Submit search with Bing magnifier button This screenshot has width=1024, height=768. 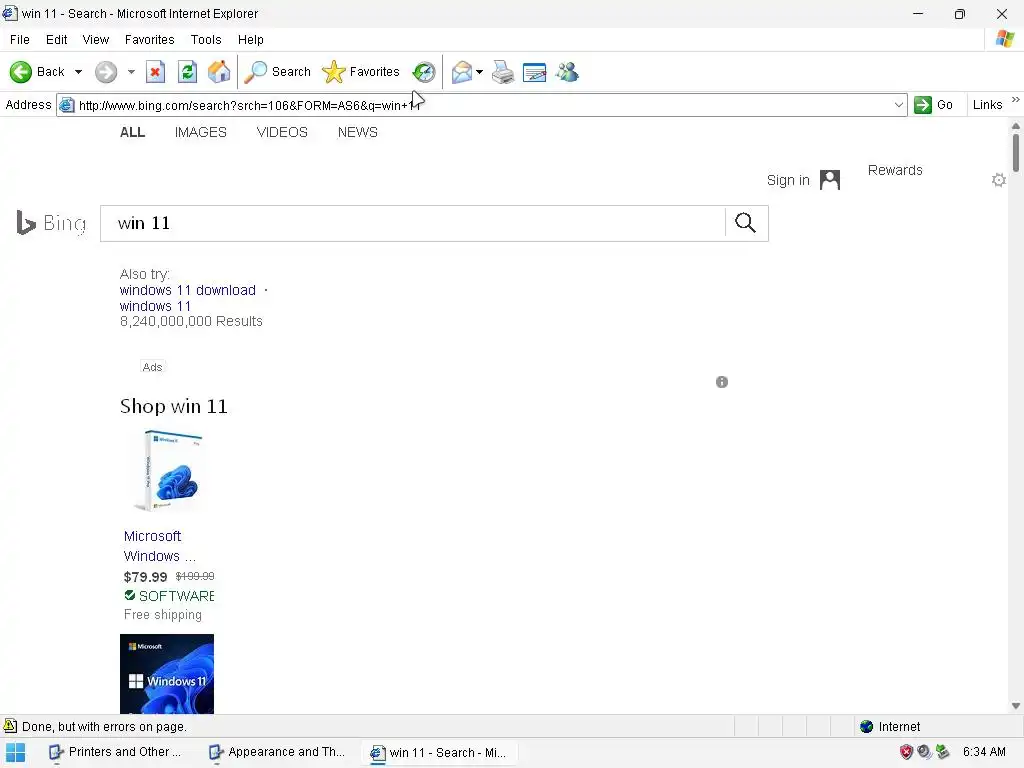tap(745, 223)
